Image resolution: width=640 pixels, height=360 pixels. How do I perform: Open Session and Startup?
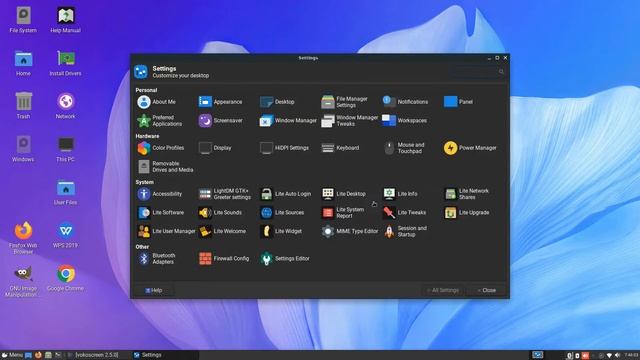(405, 231)
